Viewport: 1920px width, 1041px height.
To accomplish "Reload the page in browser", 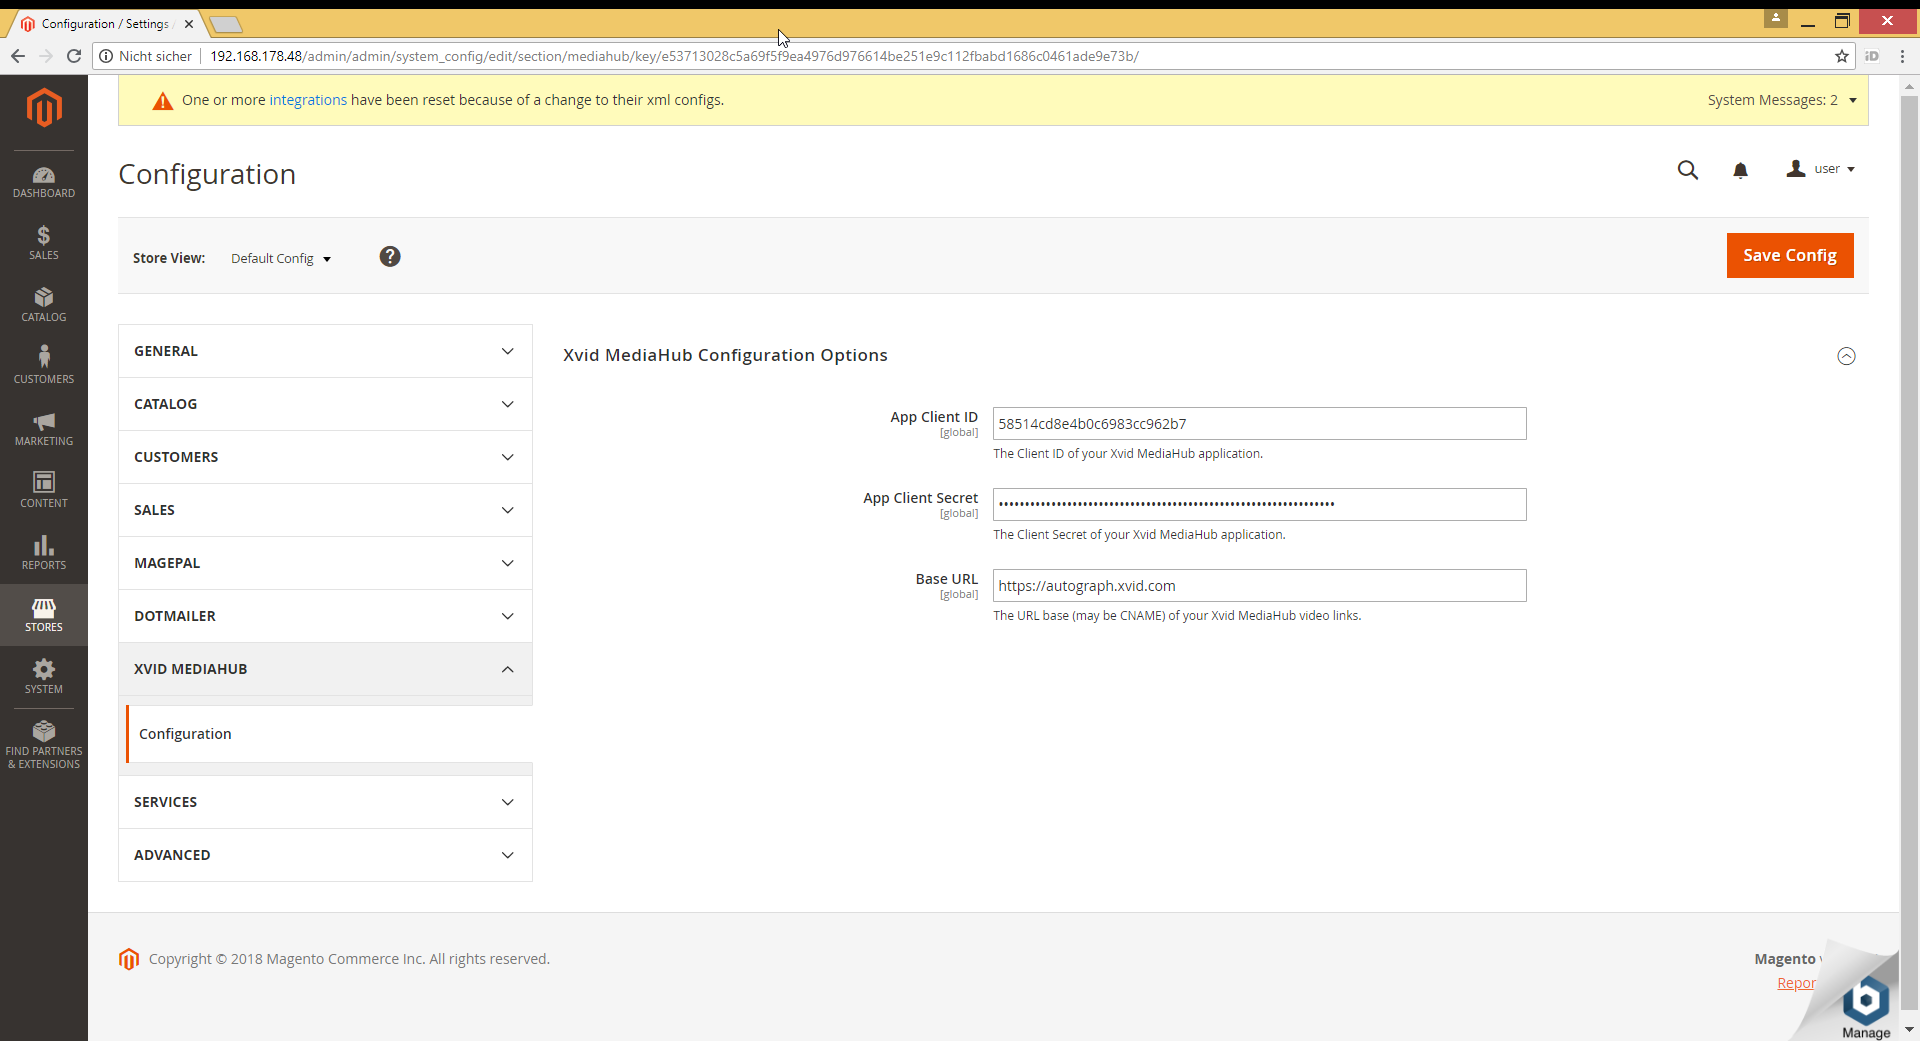I will (74, 56).
